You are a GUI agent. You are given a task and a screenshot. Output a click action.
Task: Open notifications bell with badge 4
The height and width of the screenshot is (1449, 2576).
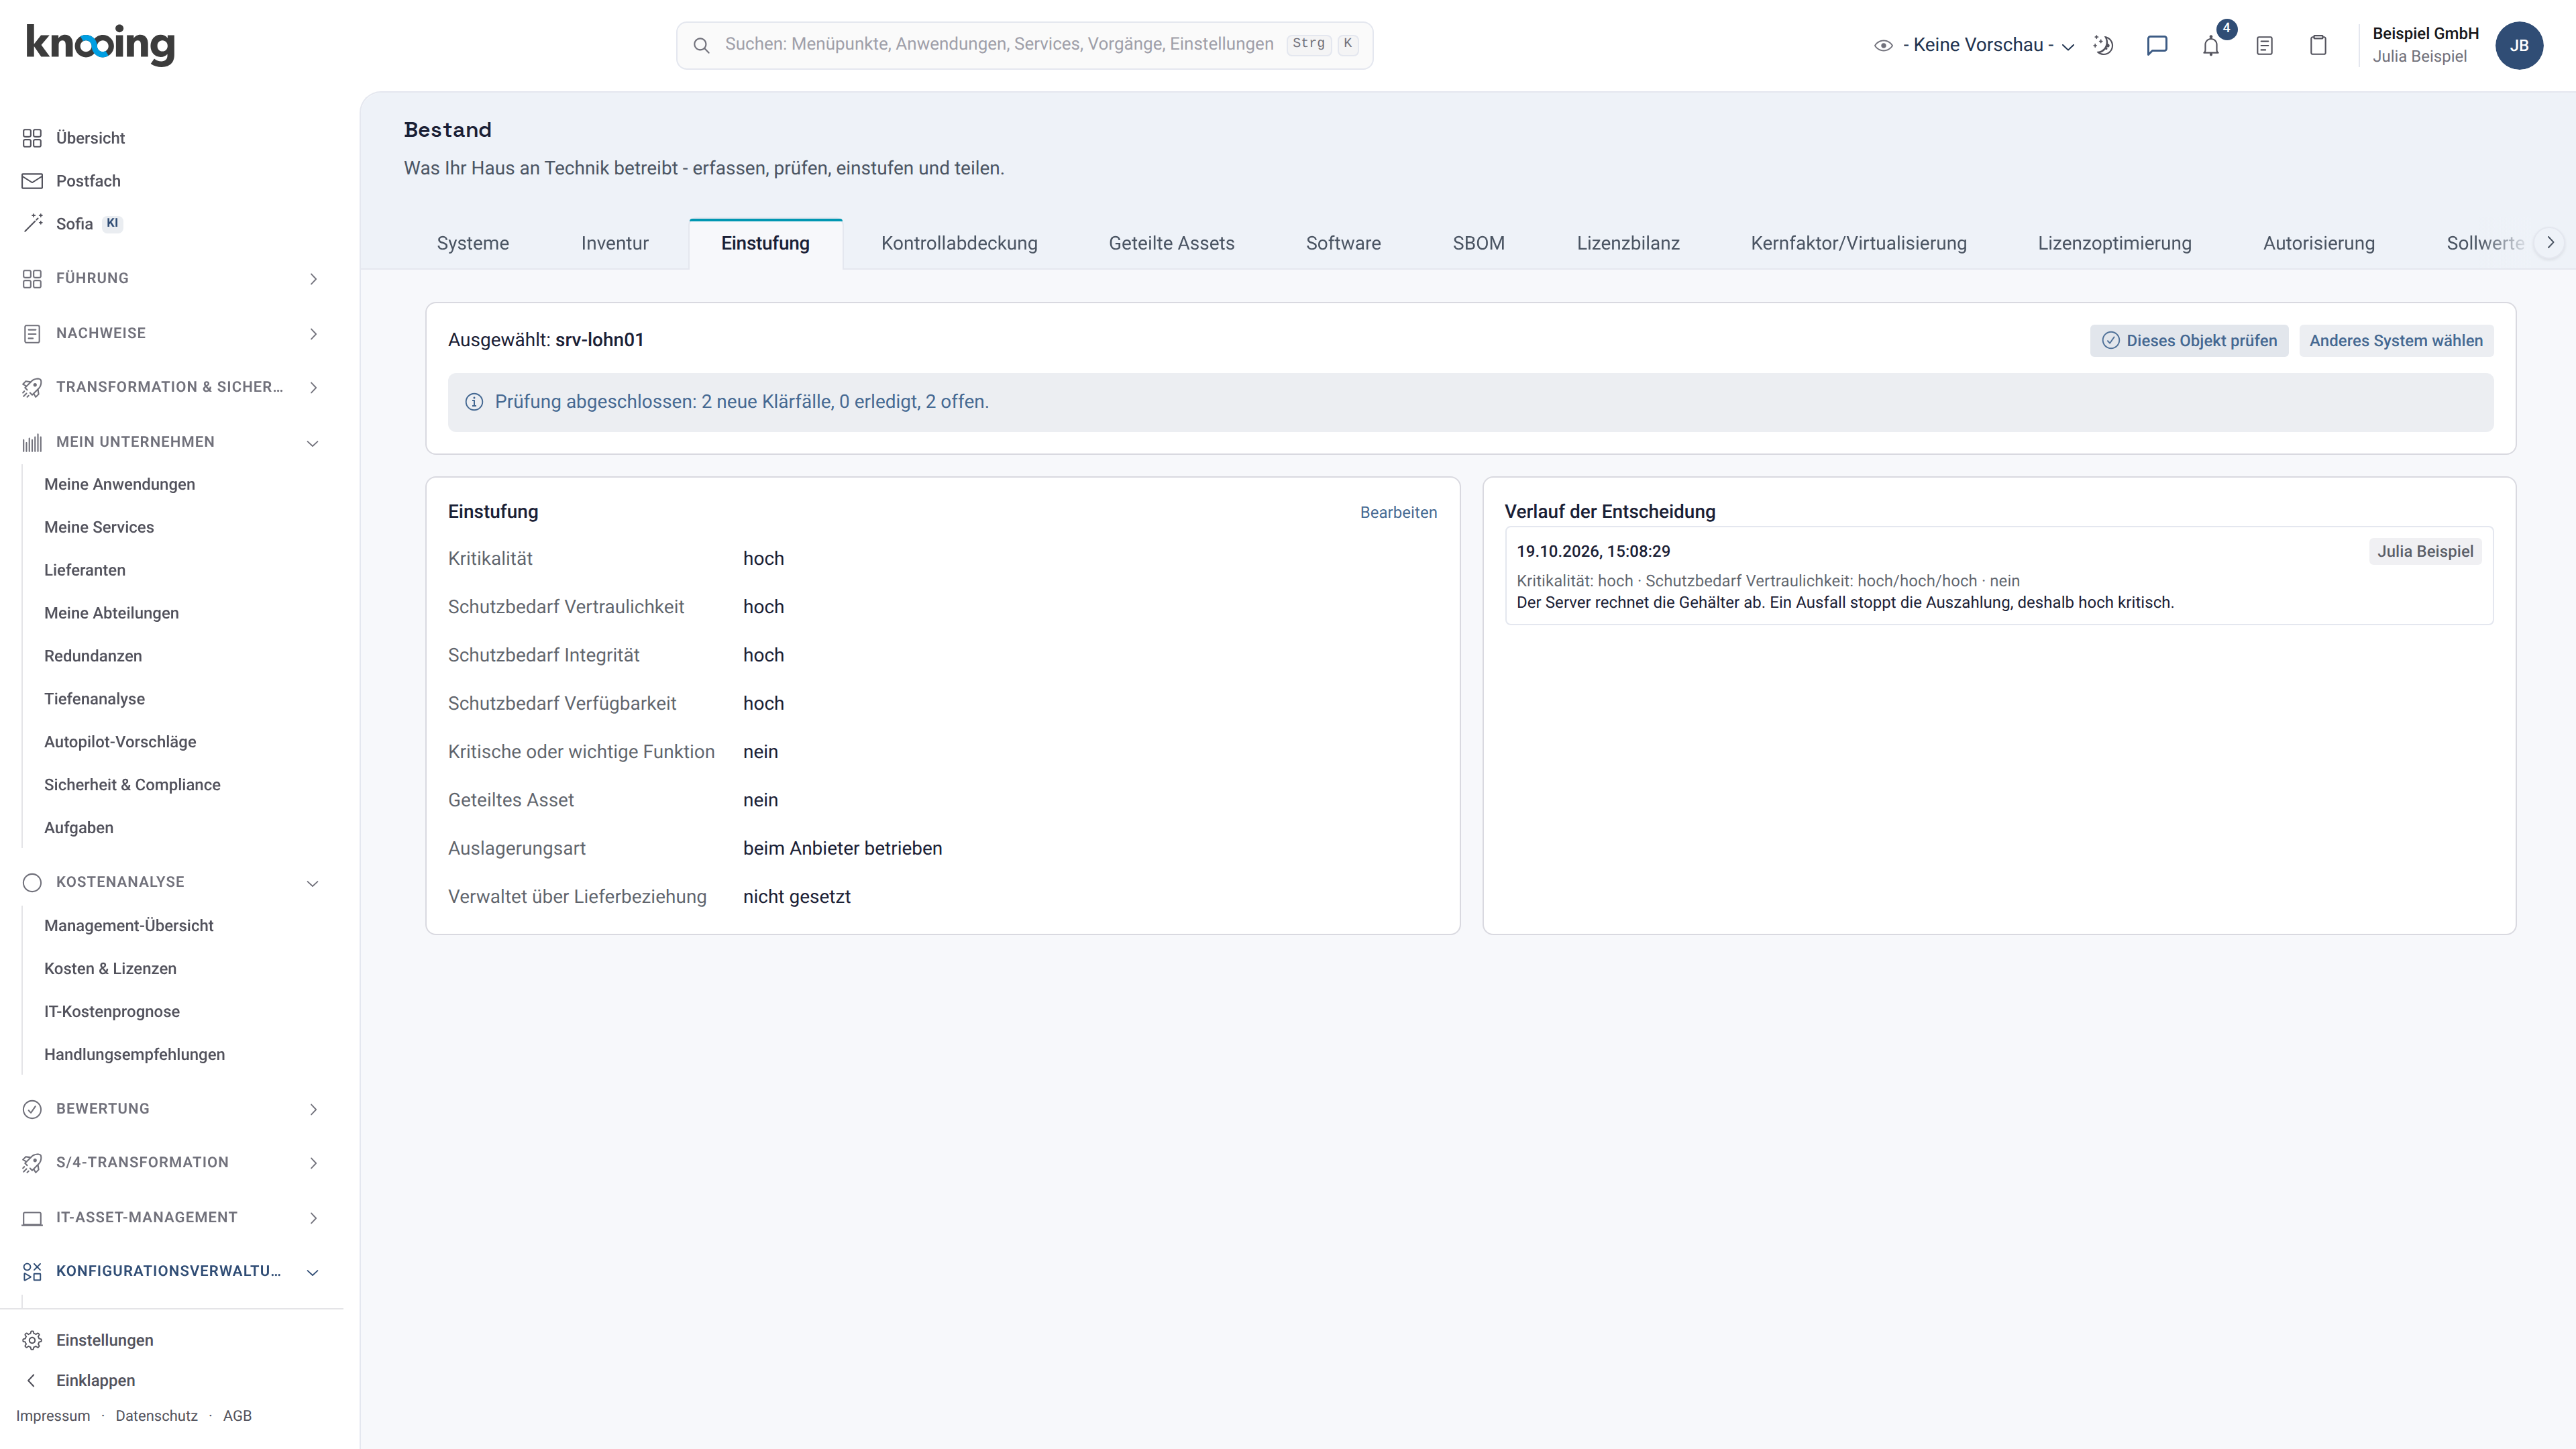pos(2211,45)
